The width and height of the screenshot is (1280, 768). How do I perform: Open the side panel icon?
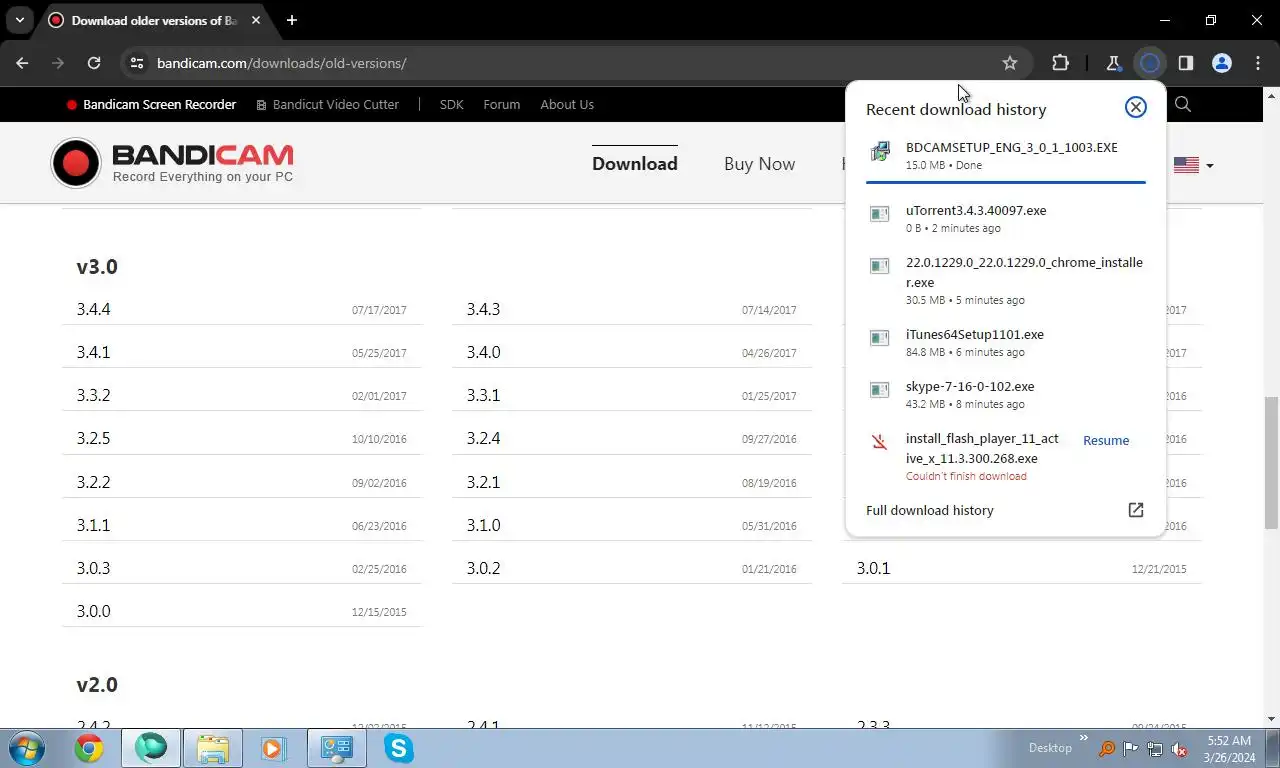point(1185,63)
